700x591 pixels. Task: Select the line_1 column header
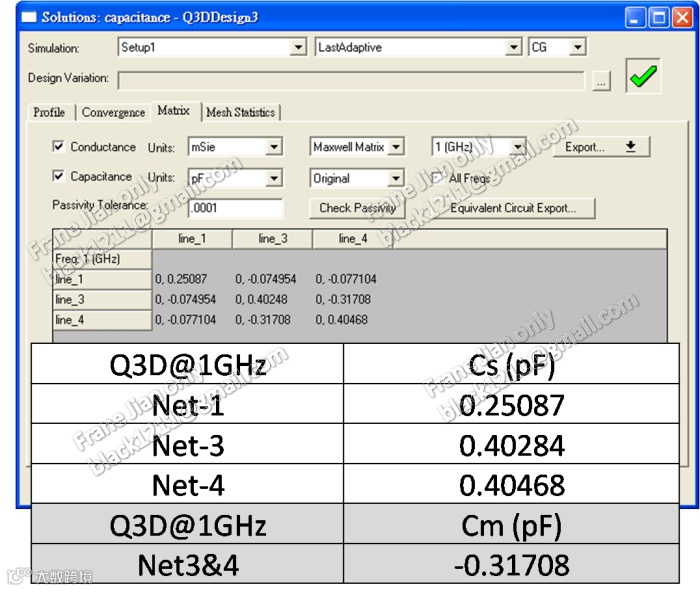(x=192, y=239)
